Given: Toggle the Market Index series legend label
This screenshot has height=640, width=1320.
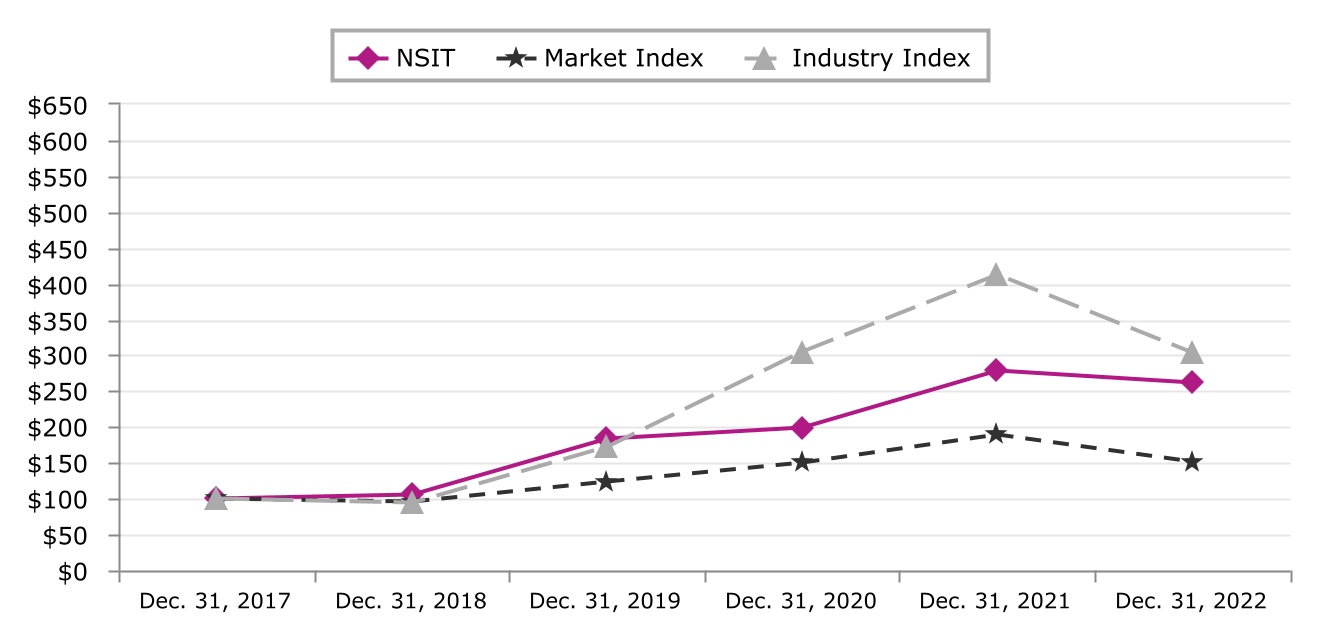Looking at the screenshot, I should pyautogui.click(x=623, y=58).
